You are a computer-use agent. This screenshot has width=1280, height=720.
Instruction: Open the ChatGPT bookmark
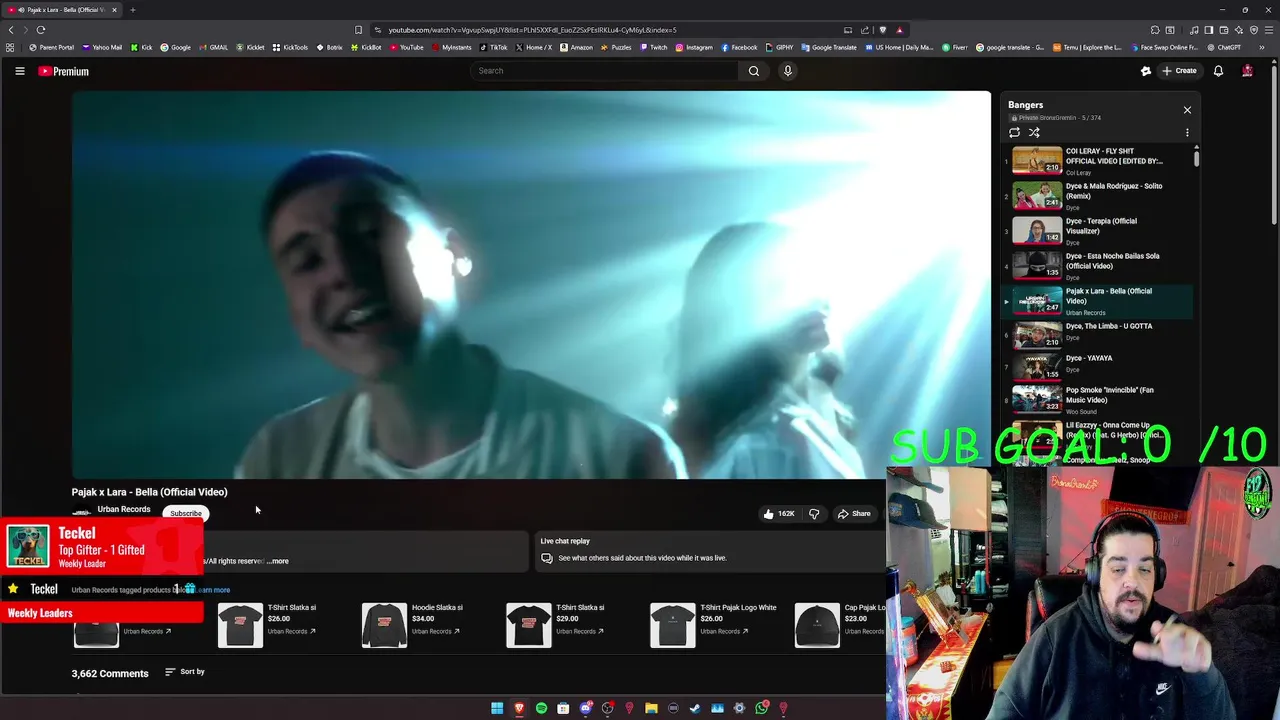coord(1223,47)
